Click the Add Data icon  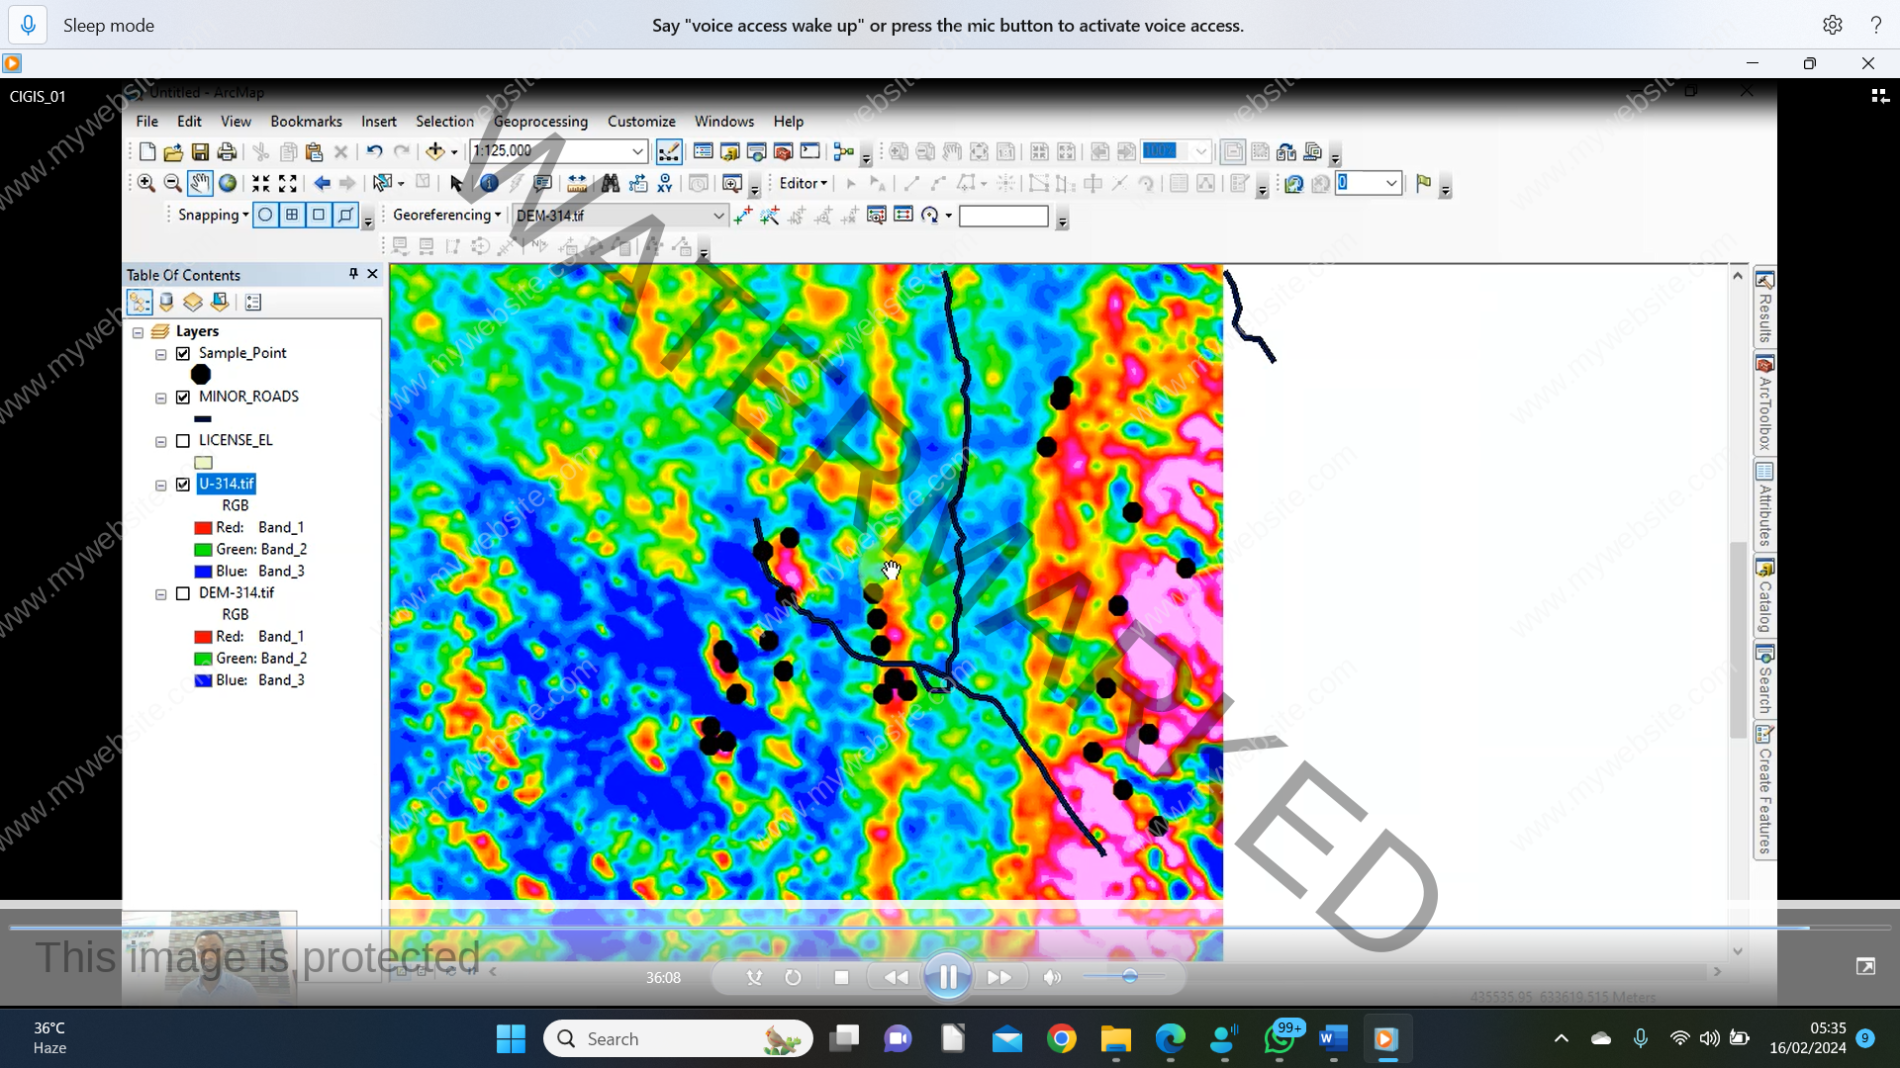[x=435, y=152]
